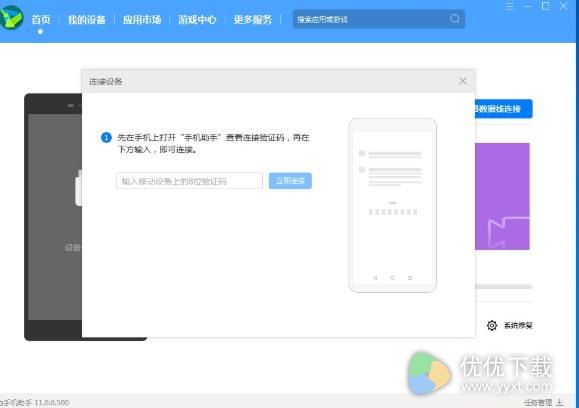Screen dimensions: 579x408
Task: Click the system repair gear icon
Action: tap(492, 325)
